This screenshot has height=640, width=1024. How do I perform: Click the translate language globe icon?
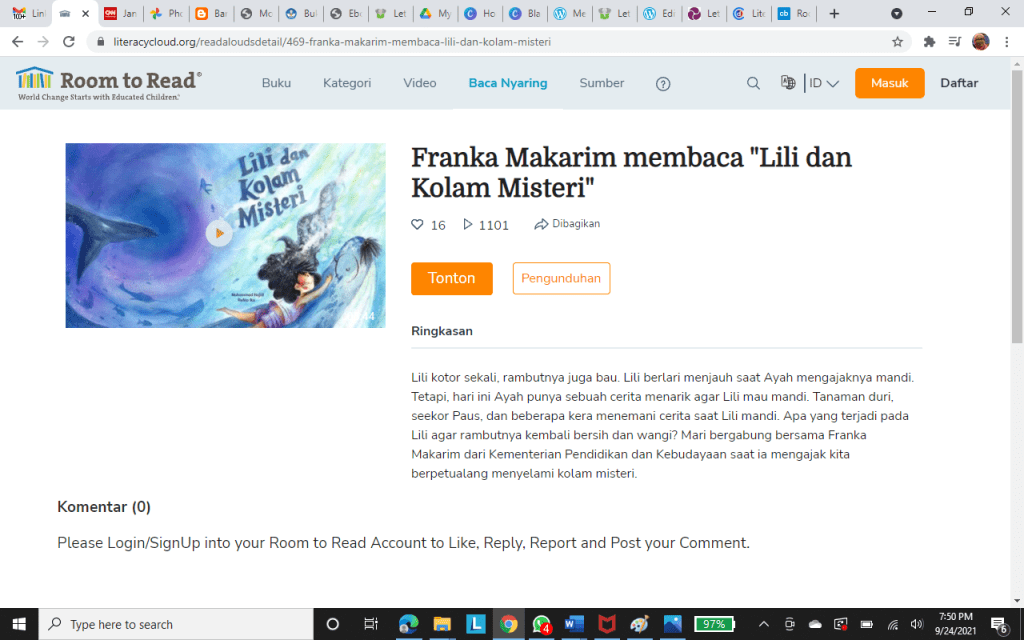click(788, 82)
